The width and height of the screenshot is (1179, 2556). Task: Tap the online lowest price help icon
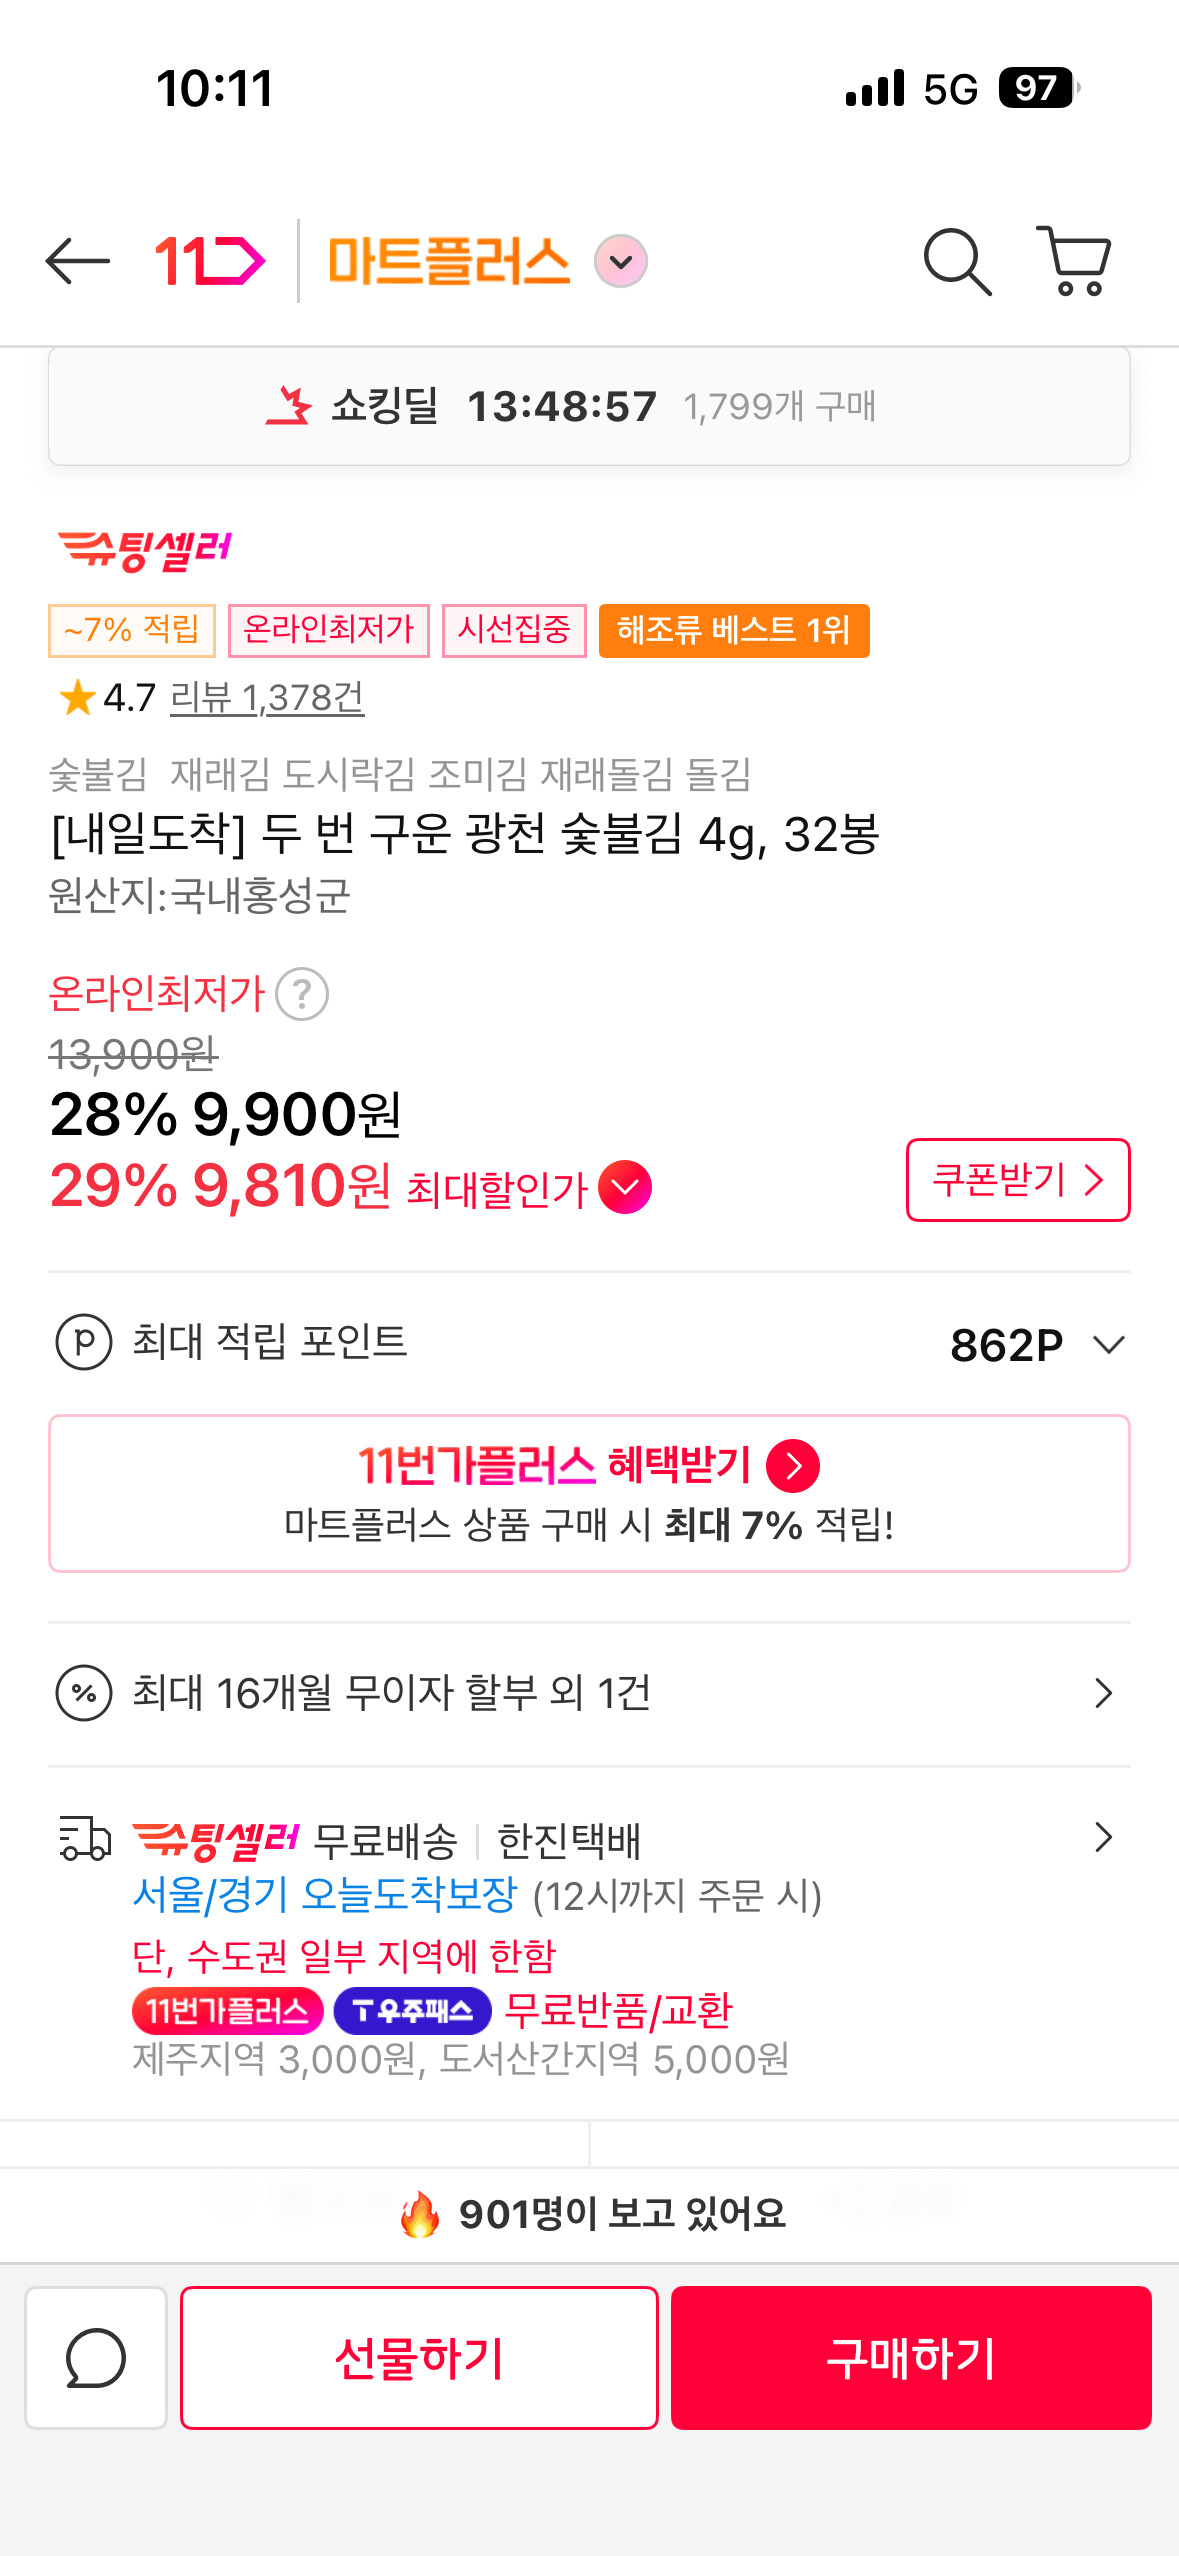pos(302,994)
